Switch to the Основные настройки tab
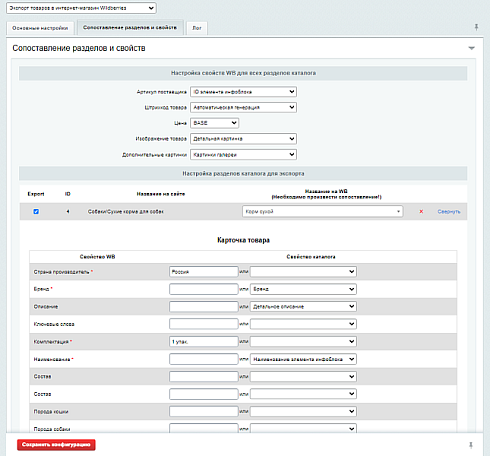This screenshot has height=456, width=490. pos(40,28)
